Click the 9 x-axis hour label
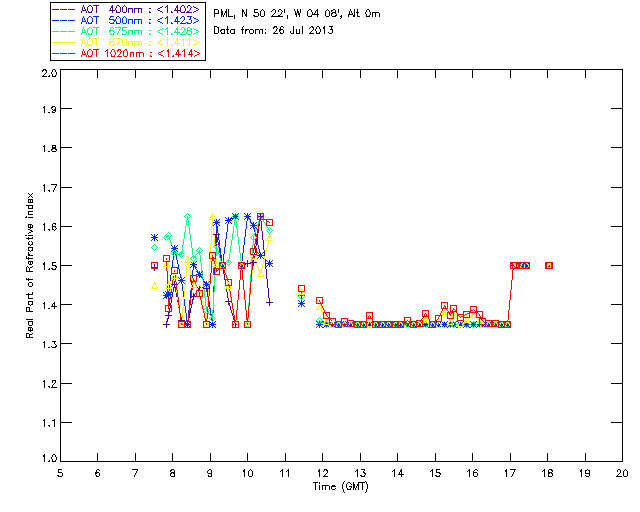640x512 pixels. [210, 473]
